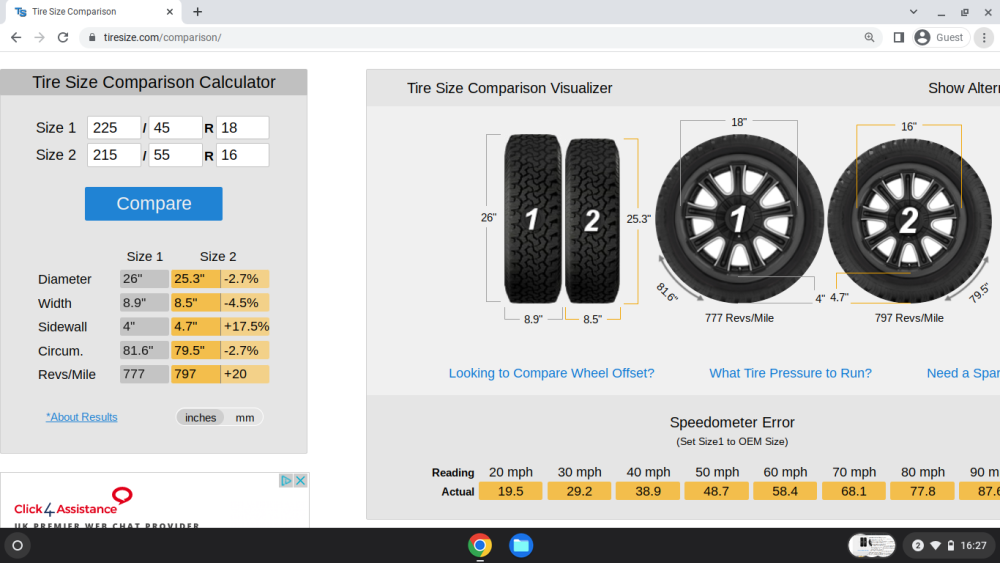Click the Size 2 width value 8.5" in table

click(195, 303)
